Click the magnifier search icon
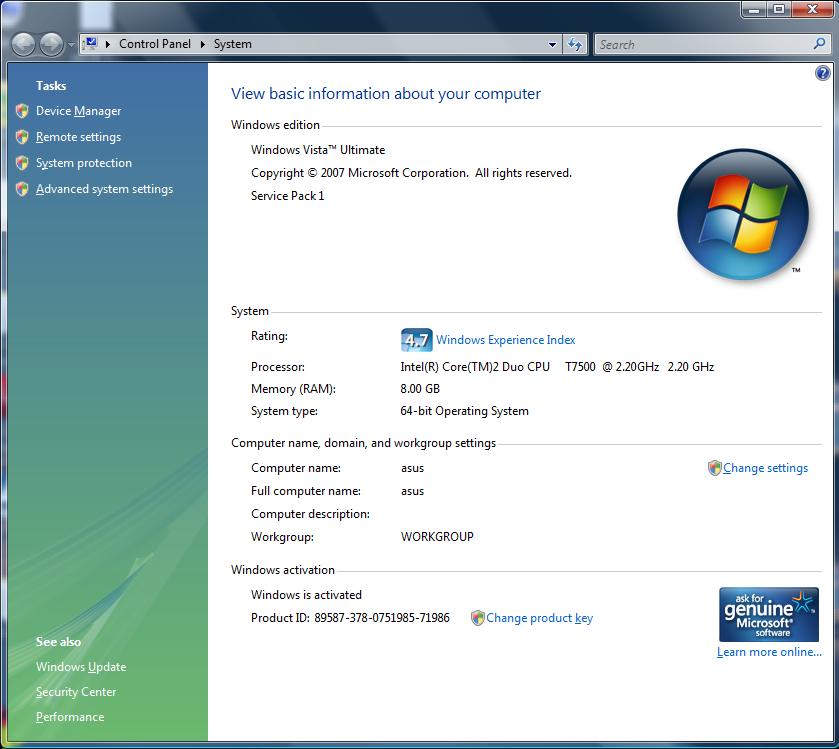 point(819,43)
